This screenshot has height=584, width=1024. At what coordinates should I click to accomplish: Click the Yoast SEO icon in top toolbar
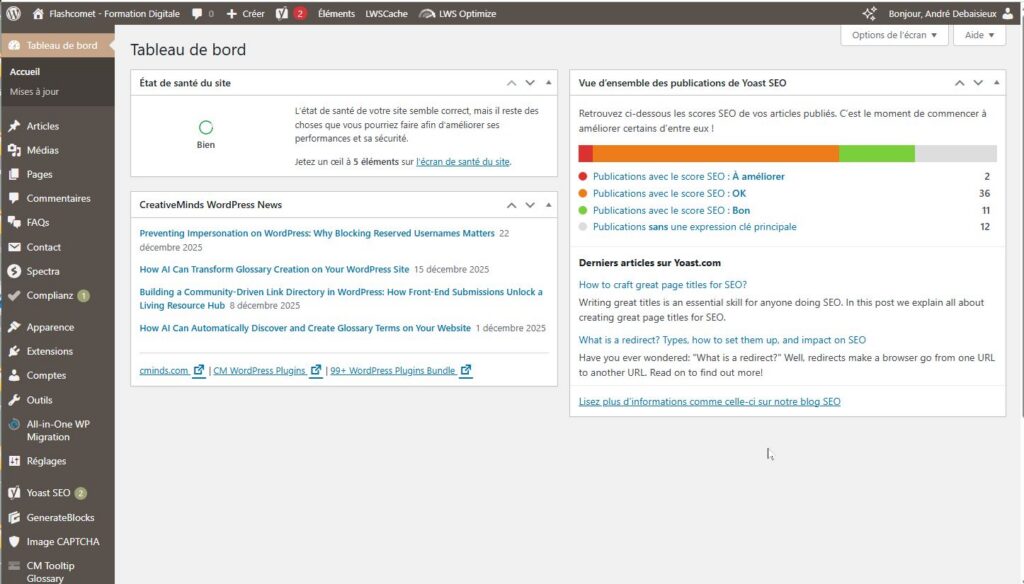[283, 14]
